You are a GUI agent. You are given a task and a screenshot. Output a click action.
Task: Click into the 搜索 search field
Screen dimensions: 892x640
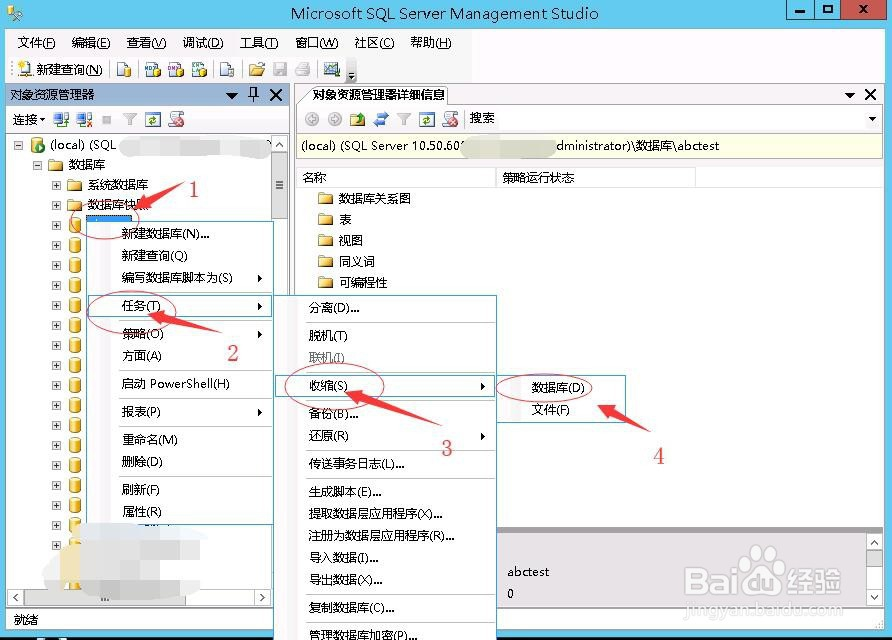pos(666,118)
